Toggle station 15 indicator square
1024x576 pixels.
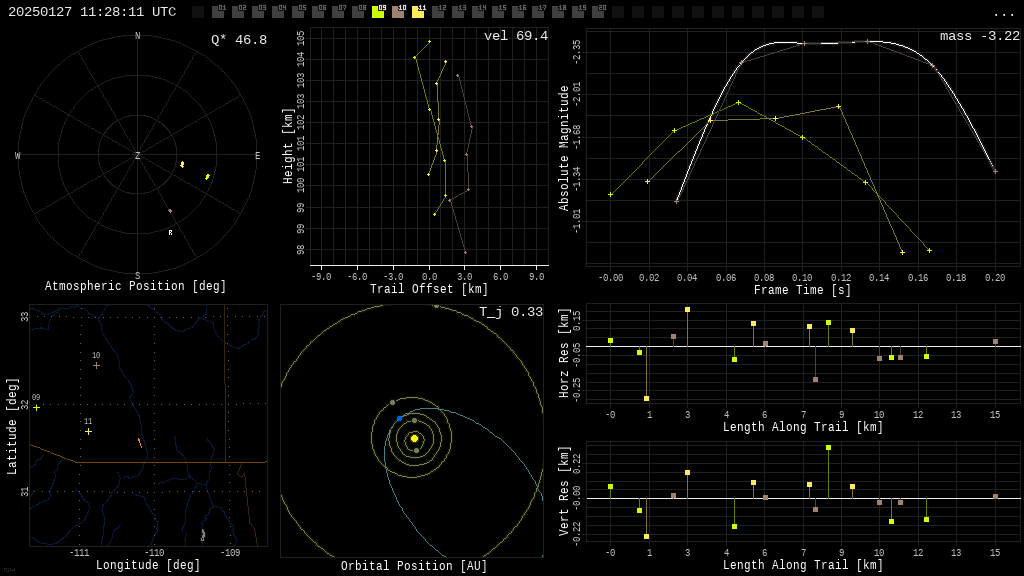pos(498,12)
